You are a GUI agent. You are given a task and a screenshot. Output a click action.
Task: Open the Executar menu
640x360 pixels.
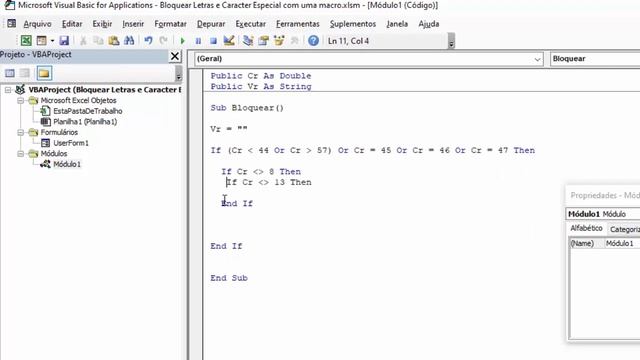pos(251,24)
